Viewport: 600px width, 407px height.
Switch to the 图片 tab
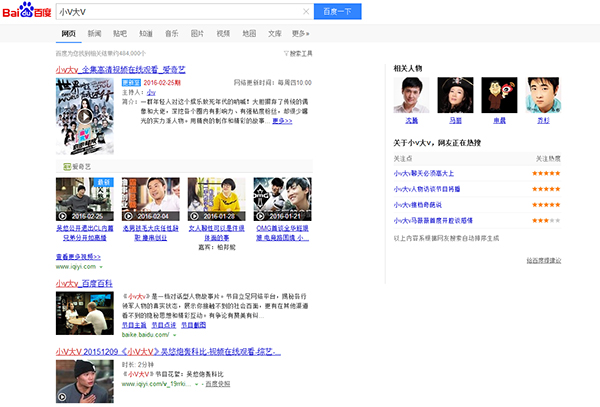[x=197, y=33]
